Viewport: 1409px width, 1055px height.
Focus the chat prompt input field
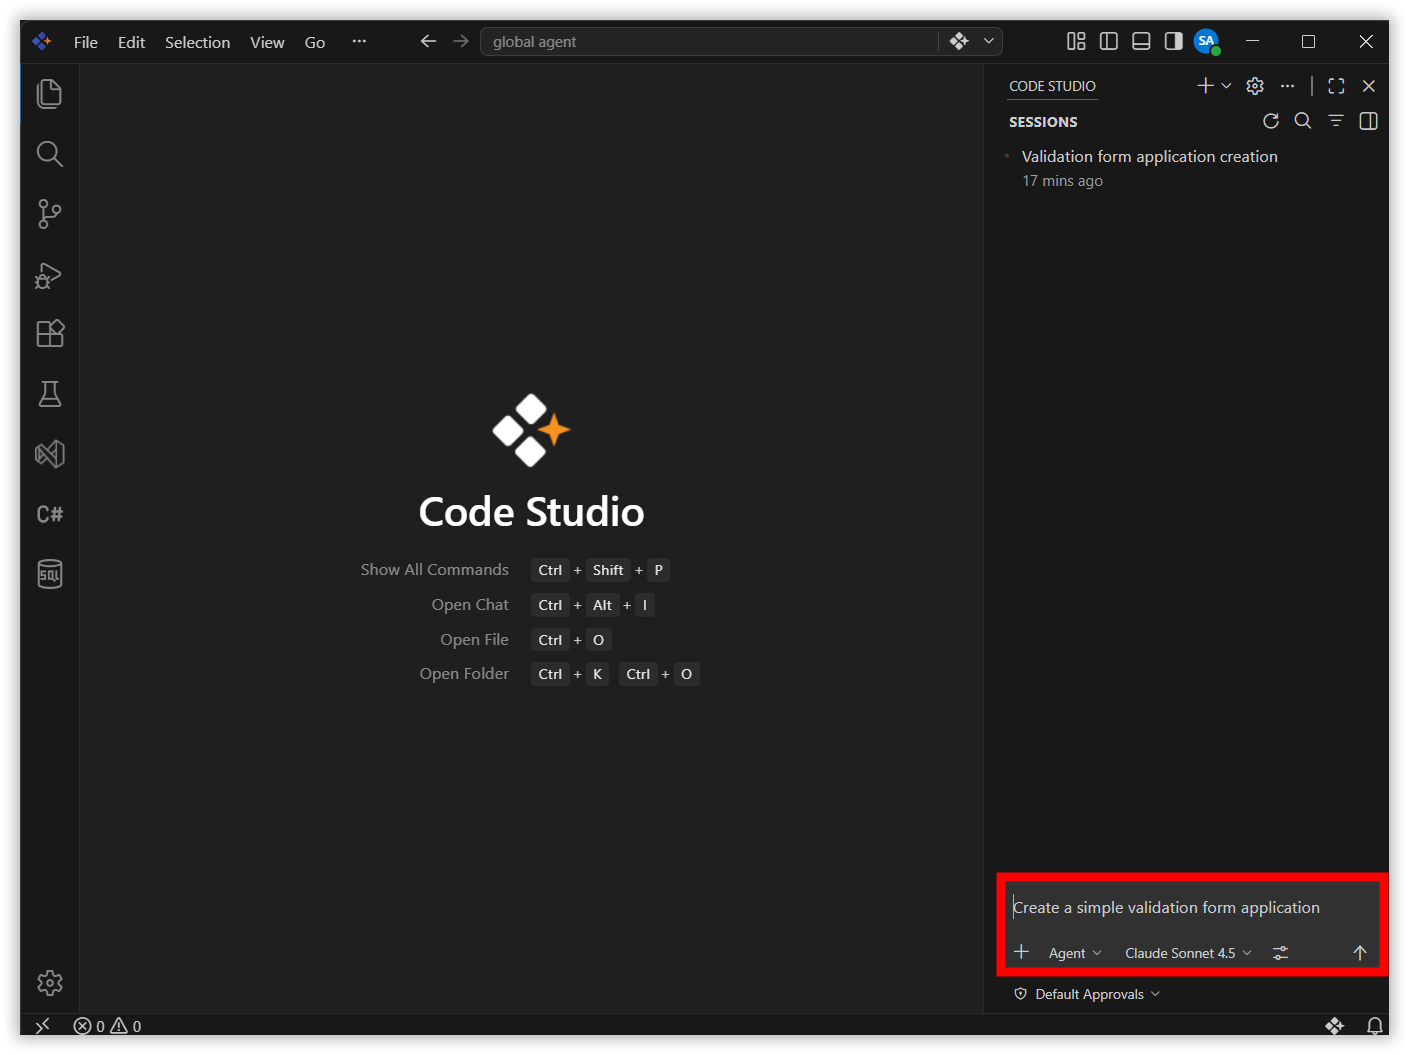coord(1190,907)
